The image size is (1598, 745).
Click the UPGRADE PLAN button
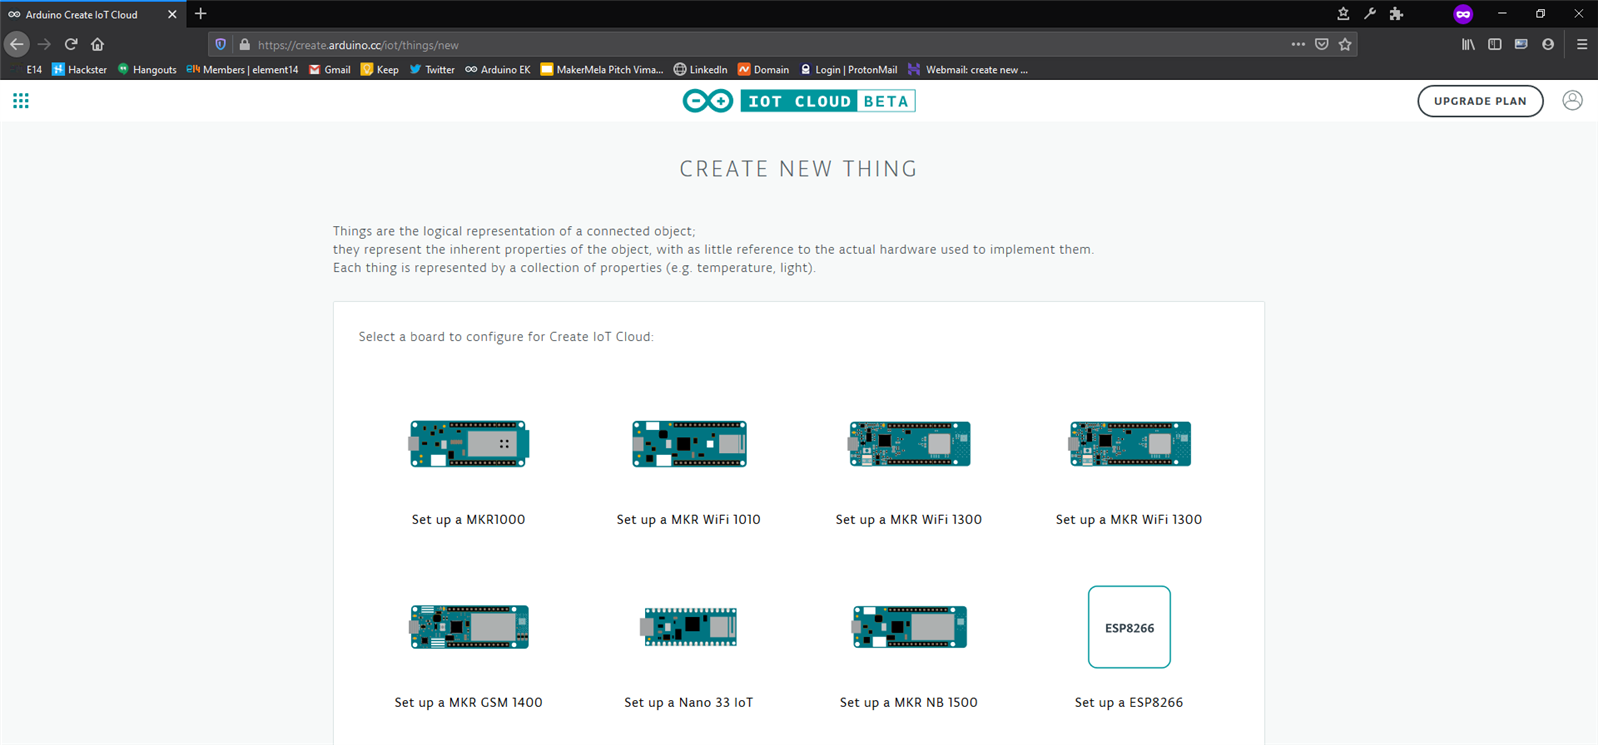pos(1480,101)
